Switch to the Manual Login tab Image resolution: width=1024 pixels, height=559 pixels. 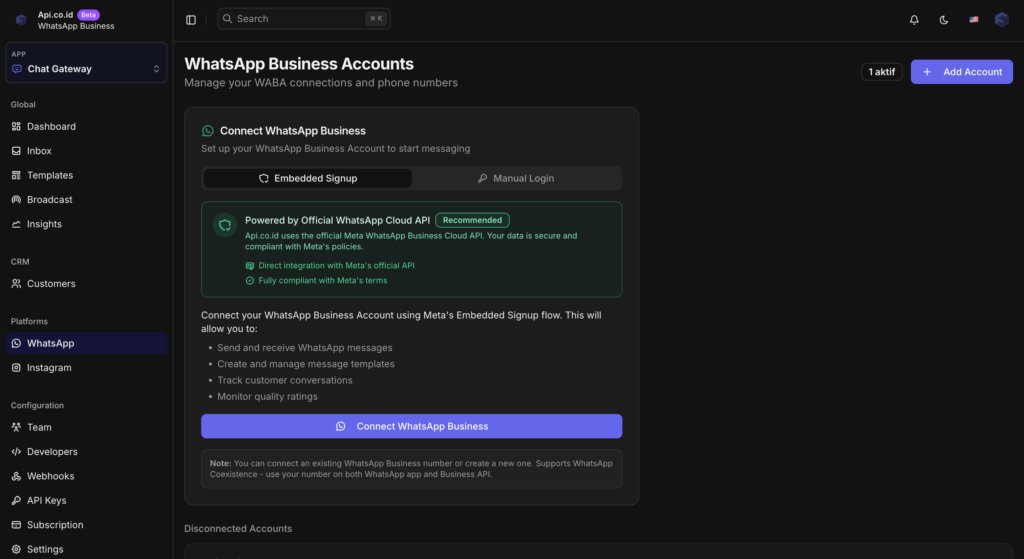tap(516, 178)
